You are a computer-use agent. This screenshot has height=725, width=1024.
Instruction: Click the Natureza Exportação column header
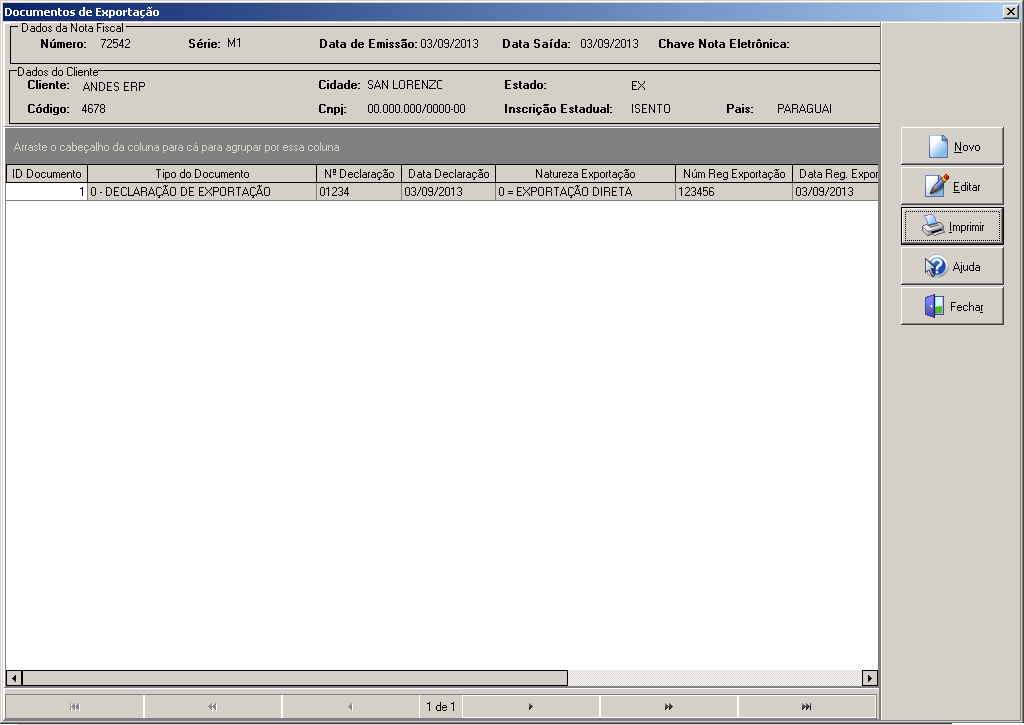coord(585,174)
